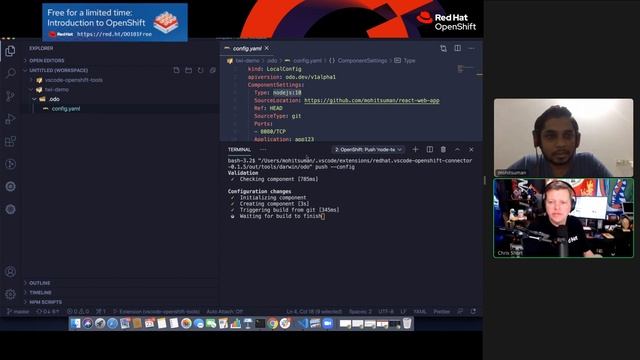Refresh the Explorer tree
The width and height of the screenshot is (640, 360).
(200, 70)
